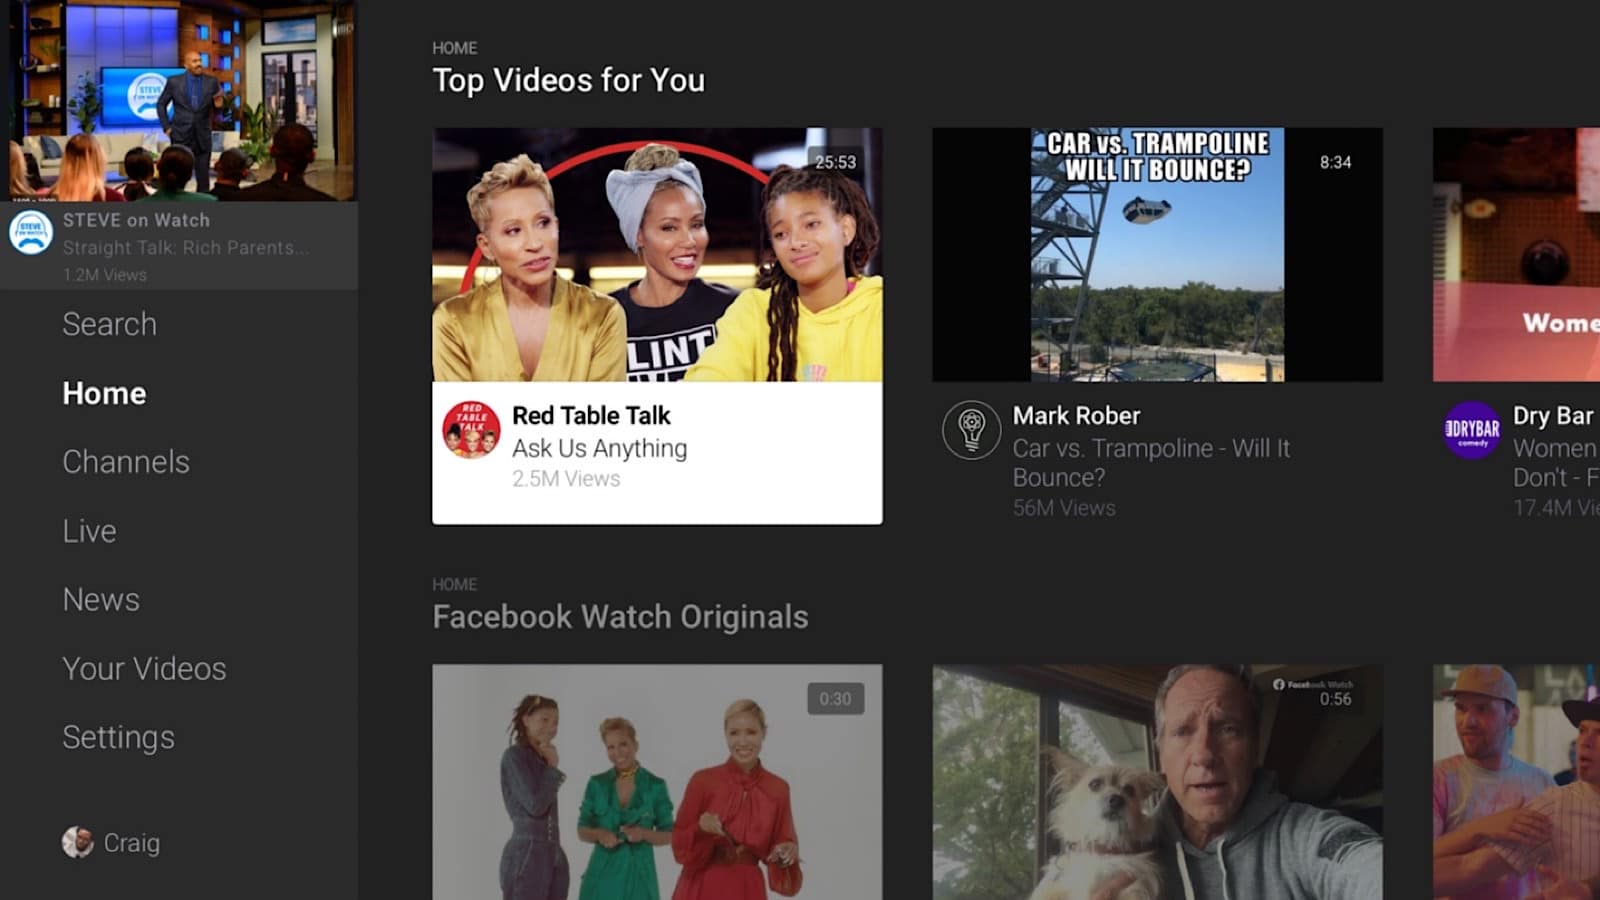Click the 'Ask Us Anything' video title
1600x900 pixels.
click(599, 448)
